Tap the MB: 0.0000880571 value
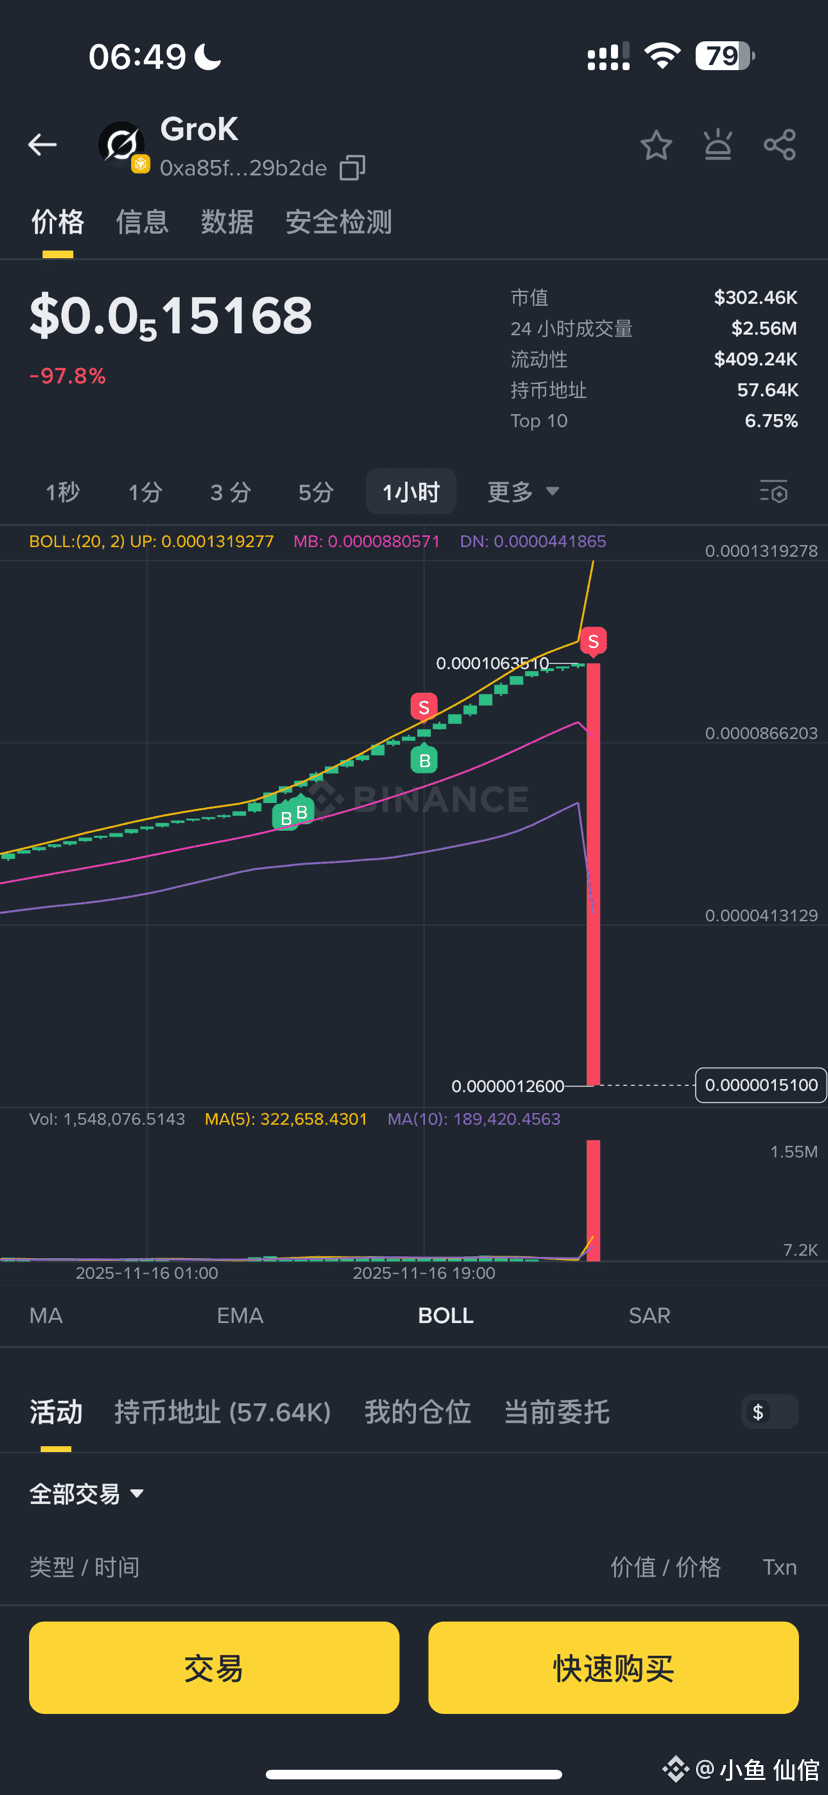Viewport: 828px width, 1795px height. click(367, 541)
